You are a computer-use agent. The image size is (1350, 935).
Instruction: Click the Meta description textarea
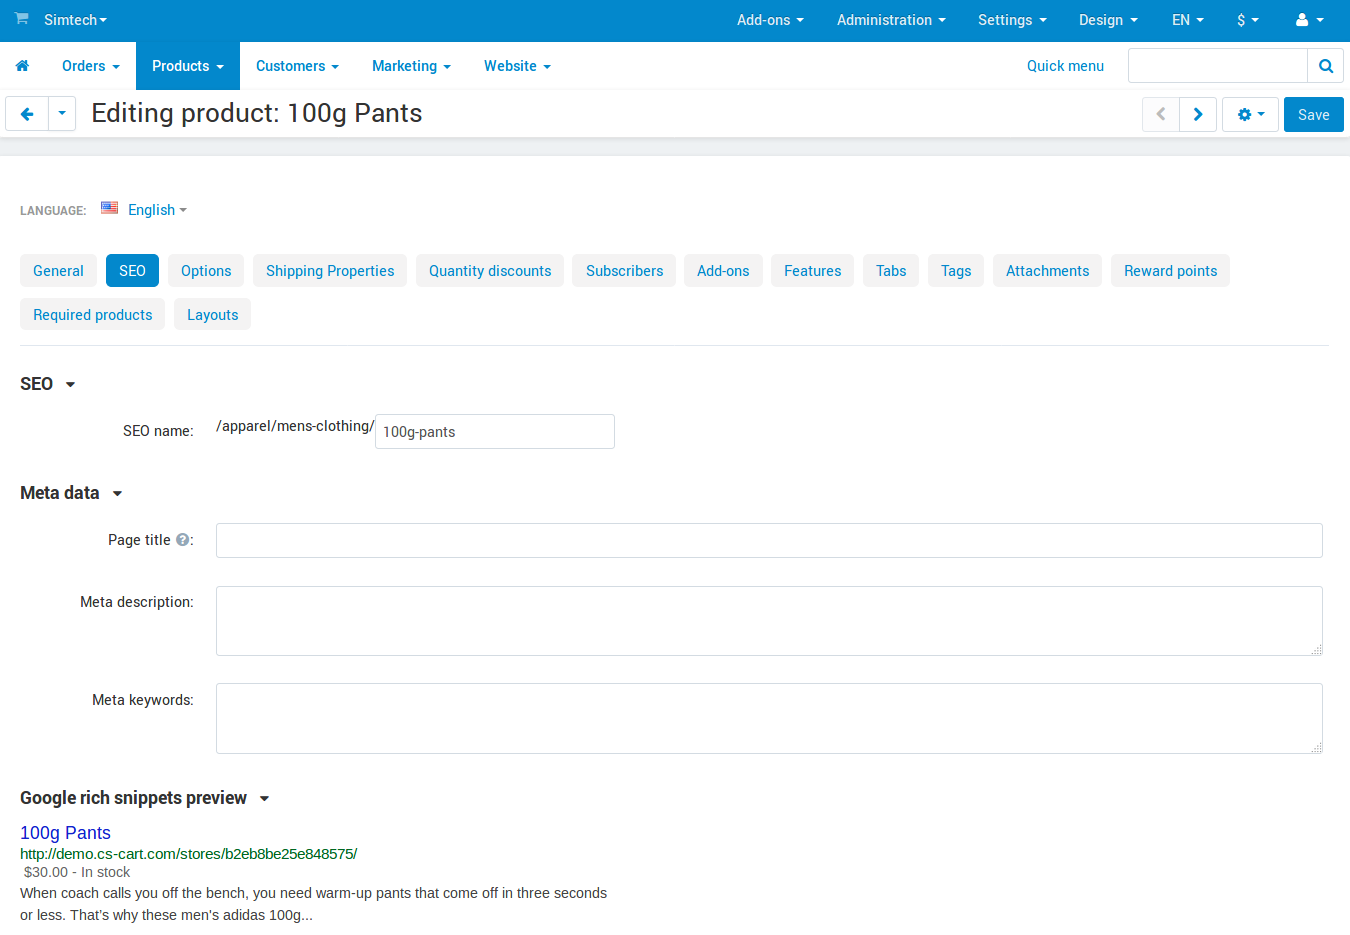[x=769, y=621]
